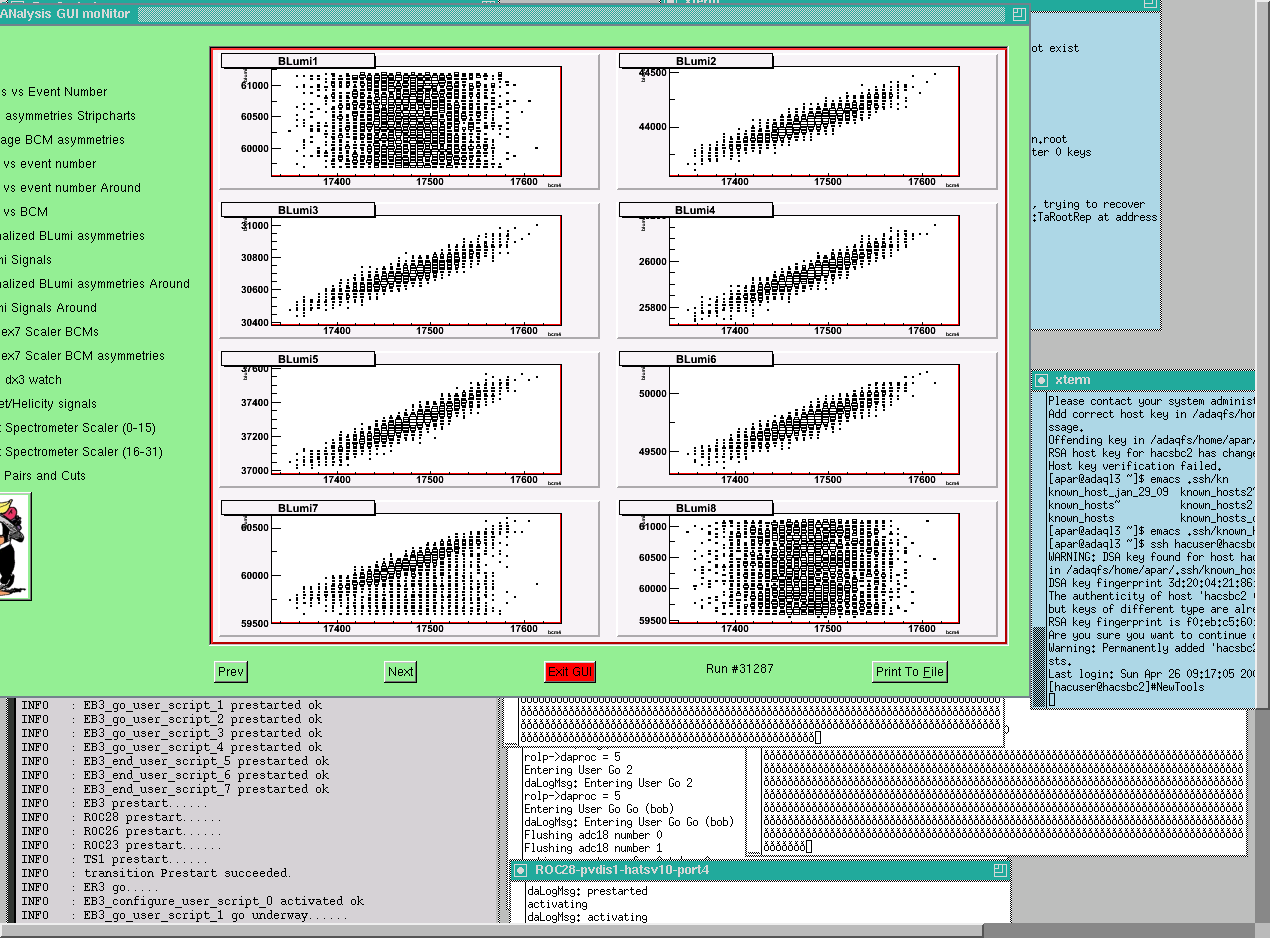
Task: Click the BLumi8 plot title box
Action: [696, 508]
